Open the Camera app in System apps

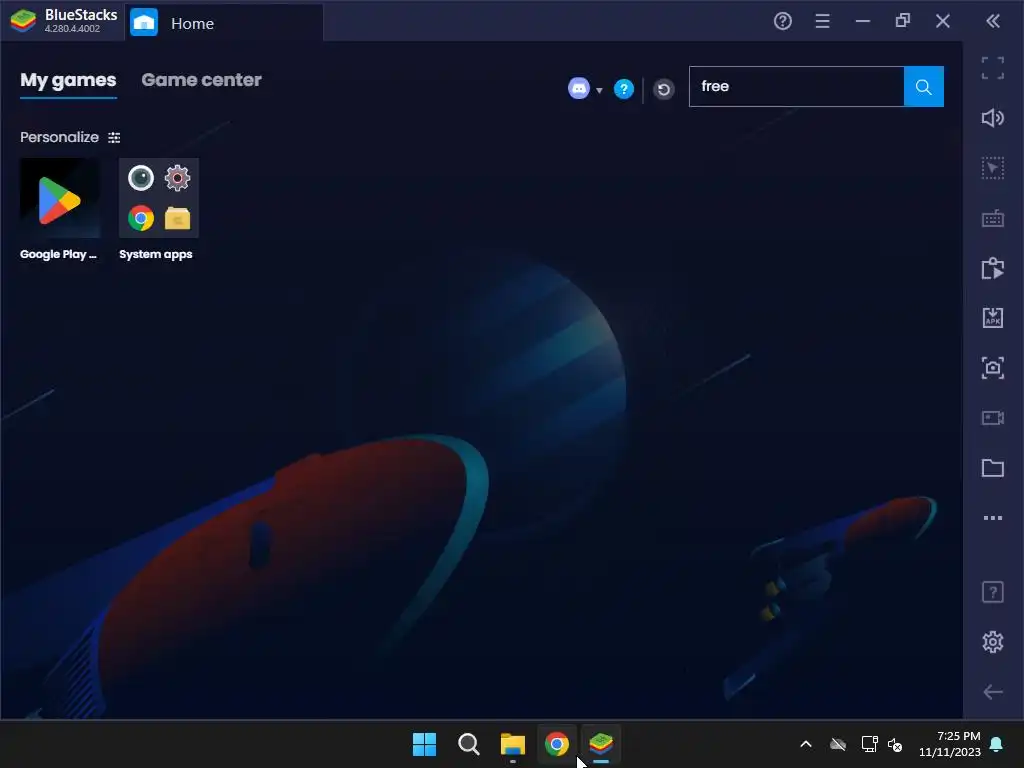(140, 178)
